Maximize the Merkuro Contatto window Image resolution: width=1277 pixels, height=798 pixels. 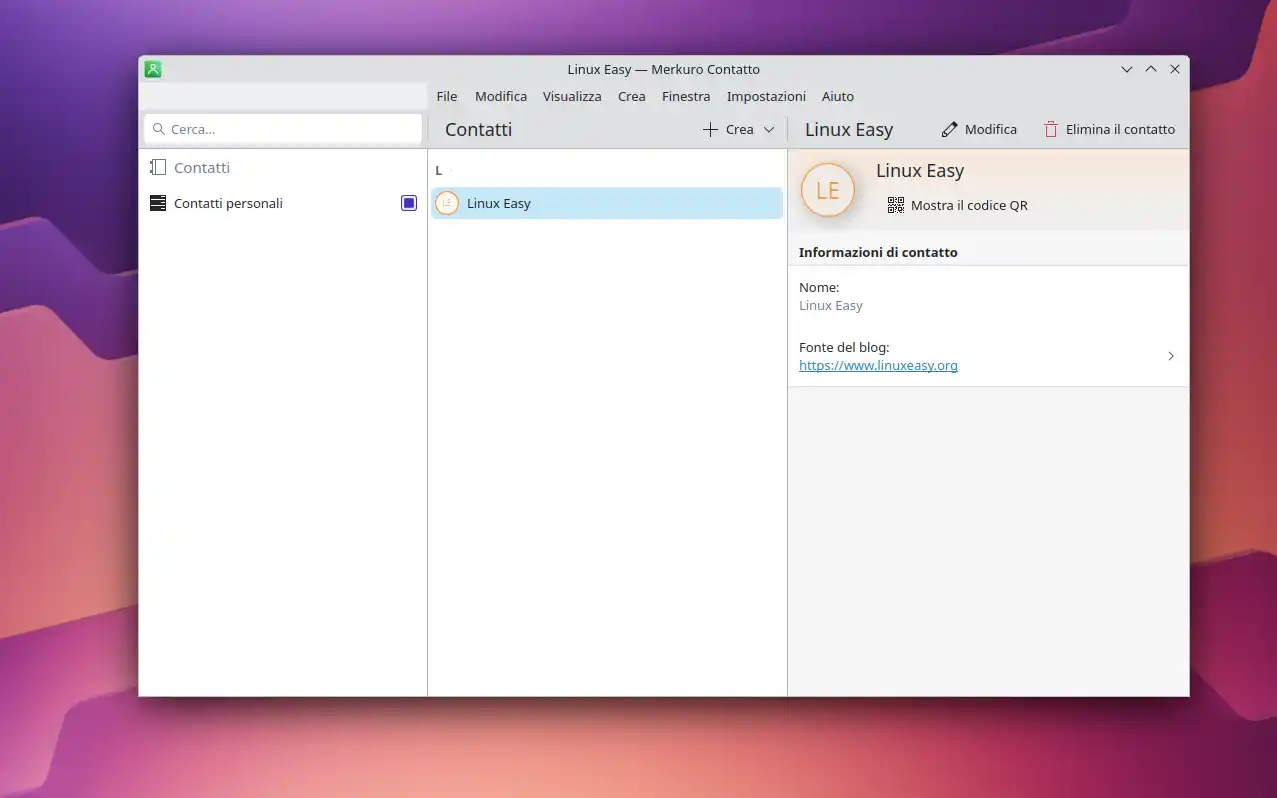1151,69
